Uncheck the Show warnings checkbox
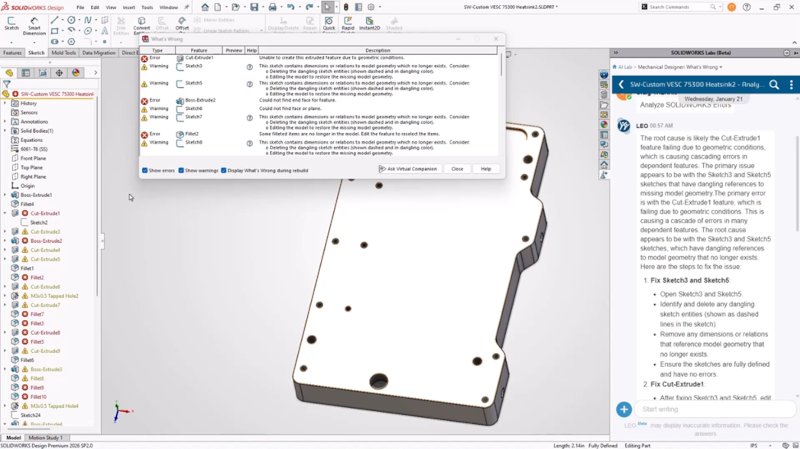800x449 pixels. [182, 170]
